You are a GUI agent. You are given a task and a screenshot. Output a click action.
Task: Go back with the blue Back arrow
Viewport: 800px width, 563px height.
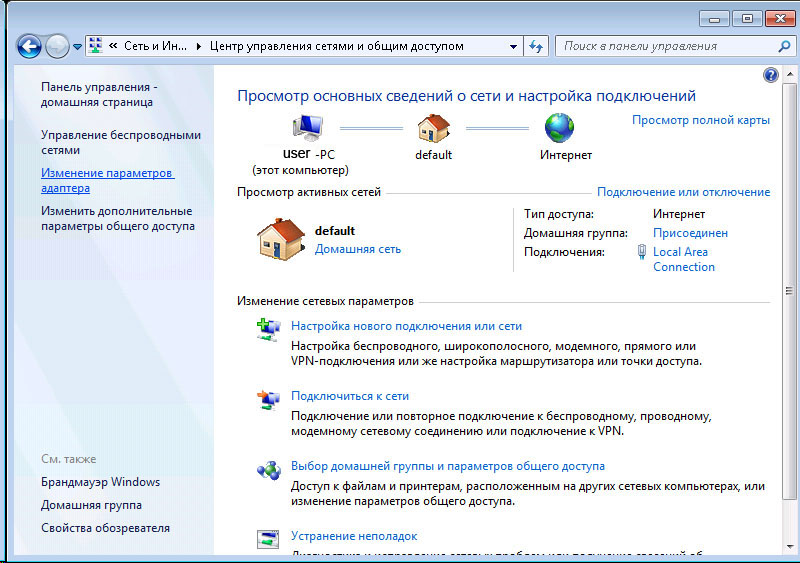(x=29, y=47)
